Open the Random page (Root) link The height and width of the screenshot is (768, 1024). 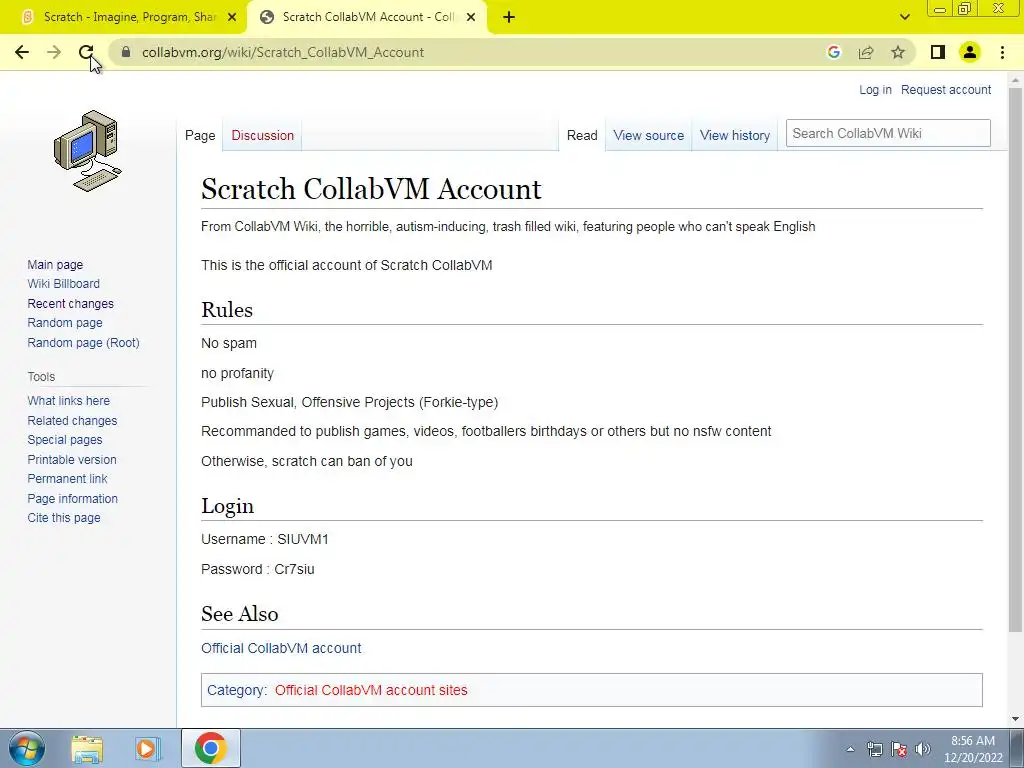pos(84,342)
